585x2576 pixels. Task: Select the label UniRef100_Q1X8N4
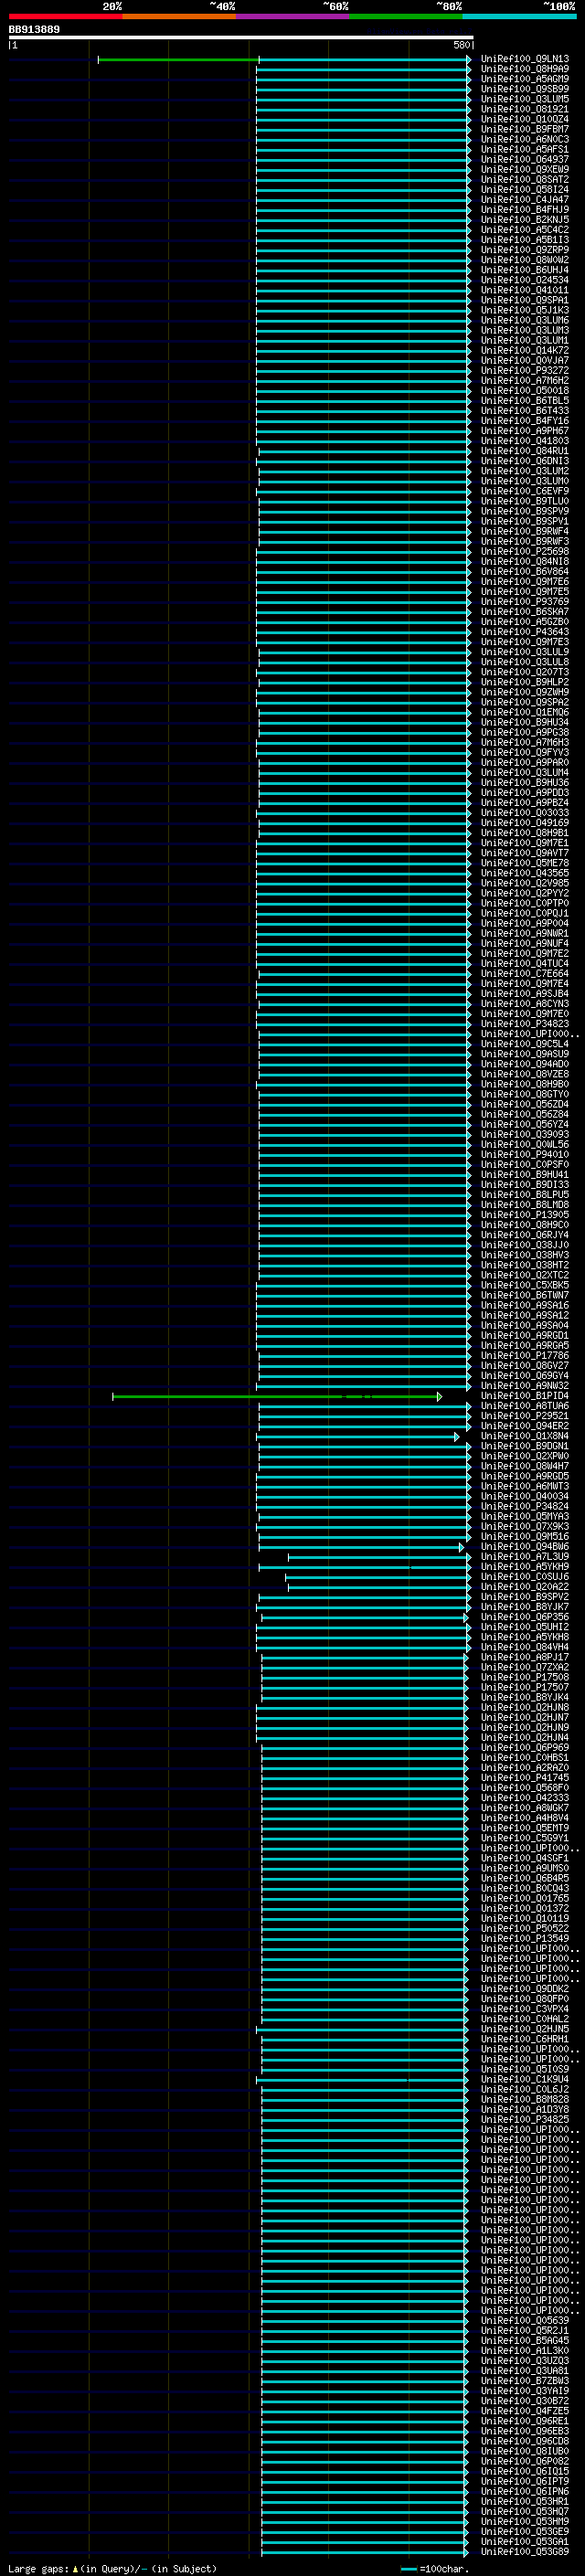click(524, 1436)
